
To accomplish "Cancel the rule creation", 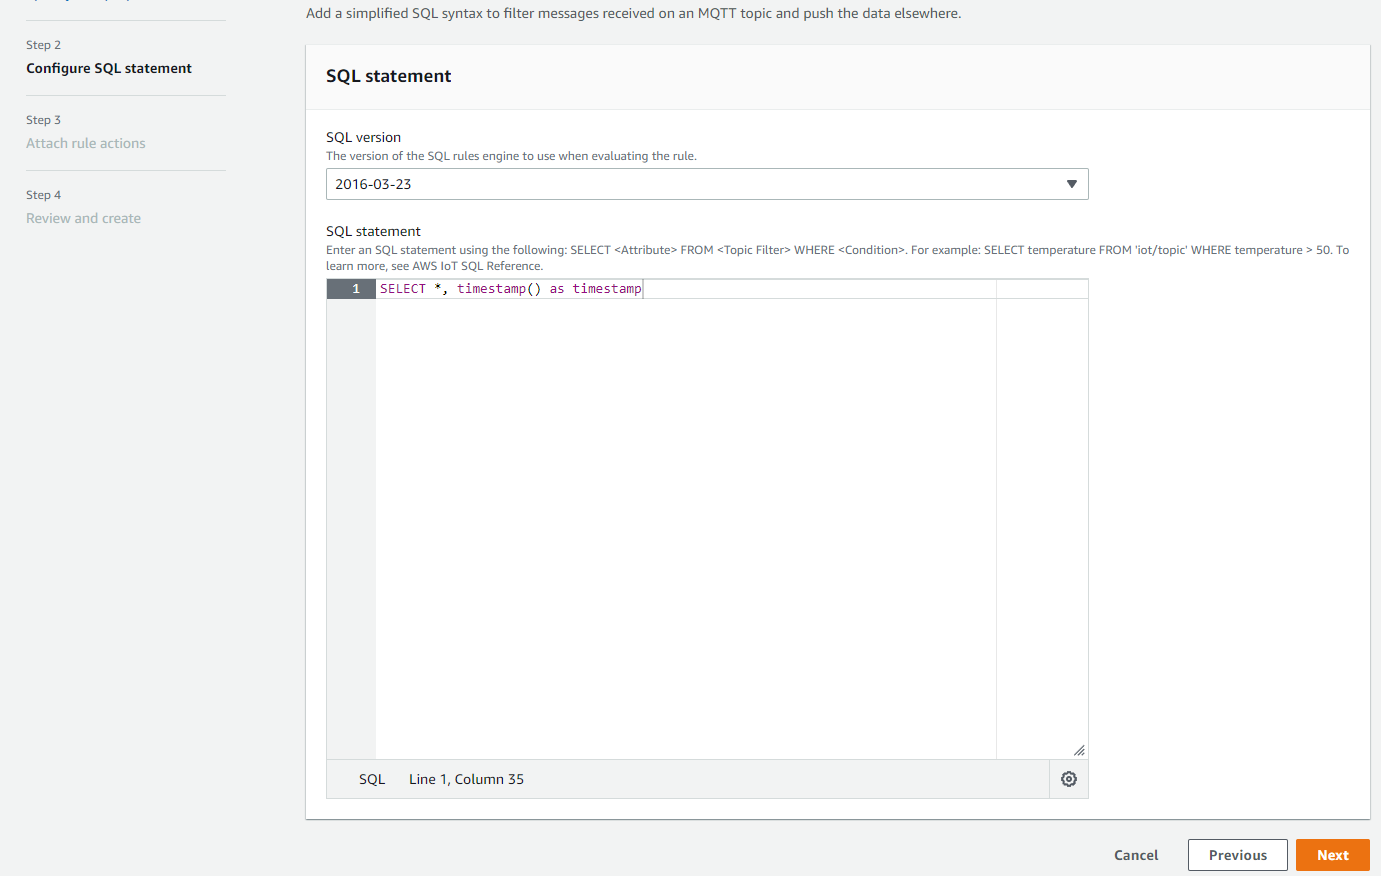I will tap(1136, 855).
